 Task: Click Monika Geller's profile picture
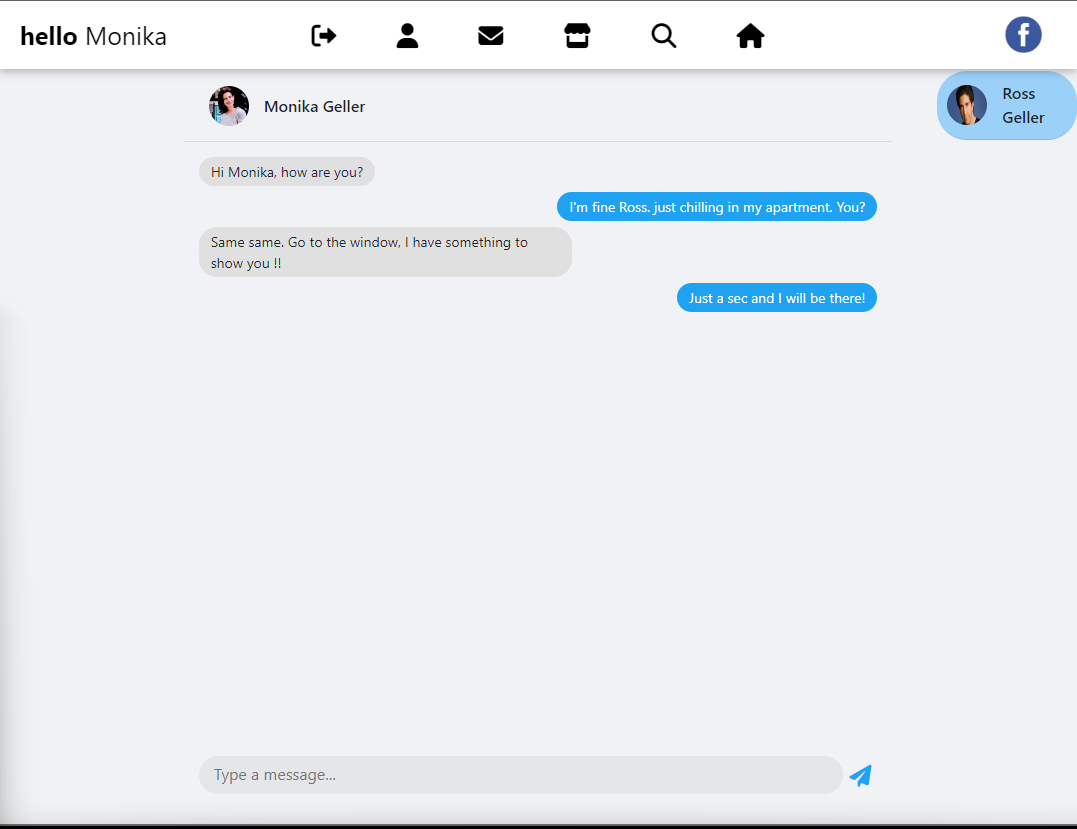[x=229, y=105]
